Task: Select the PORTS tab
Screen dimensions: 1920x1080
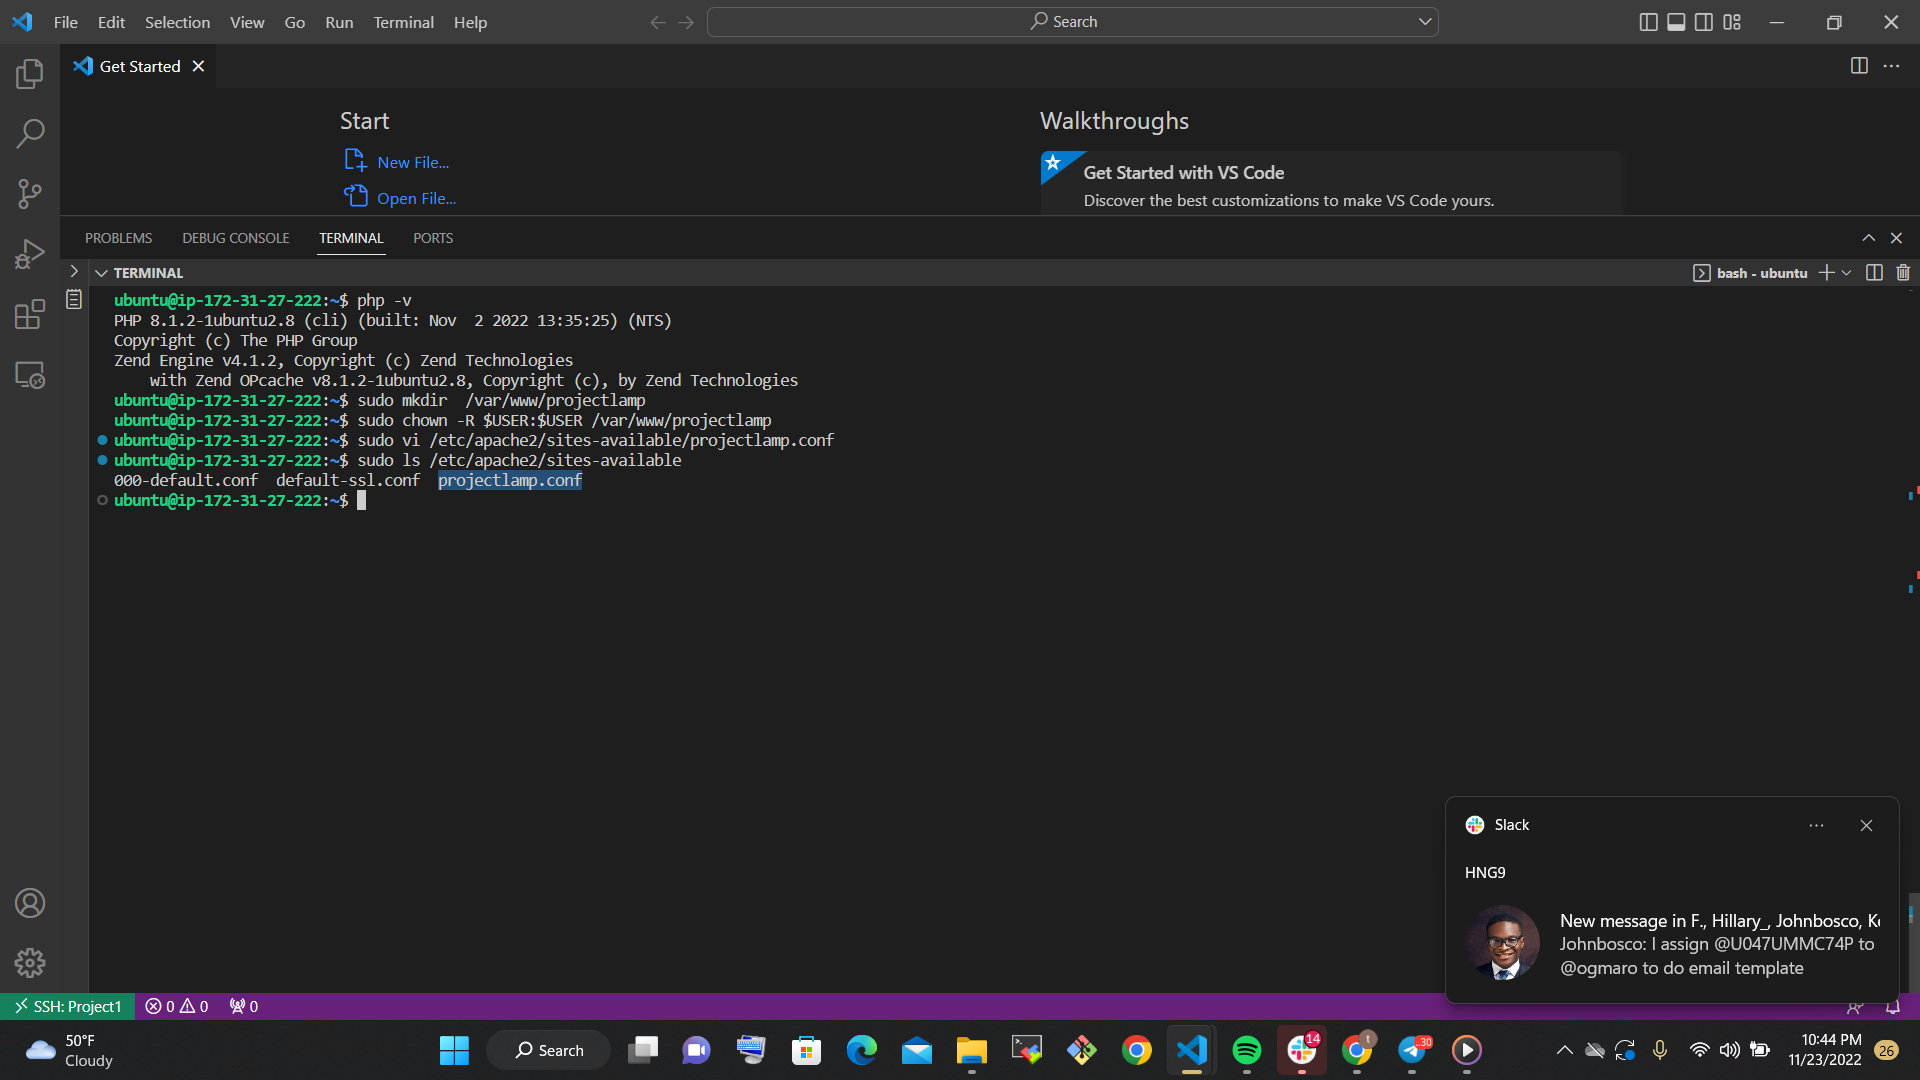Action: click(432, 238)
